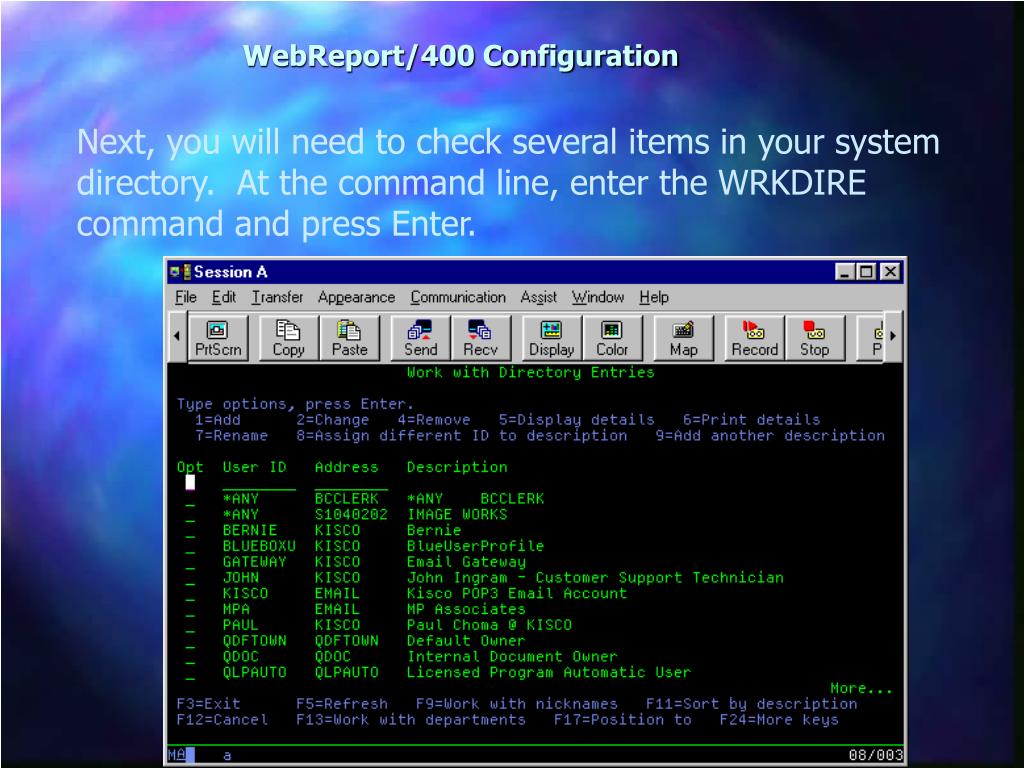Viewport: 1024px width, 768px height.
Task: Click the option field for PAUL
Action: [190, 625]
